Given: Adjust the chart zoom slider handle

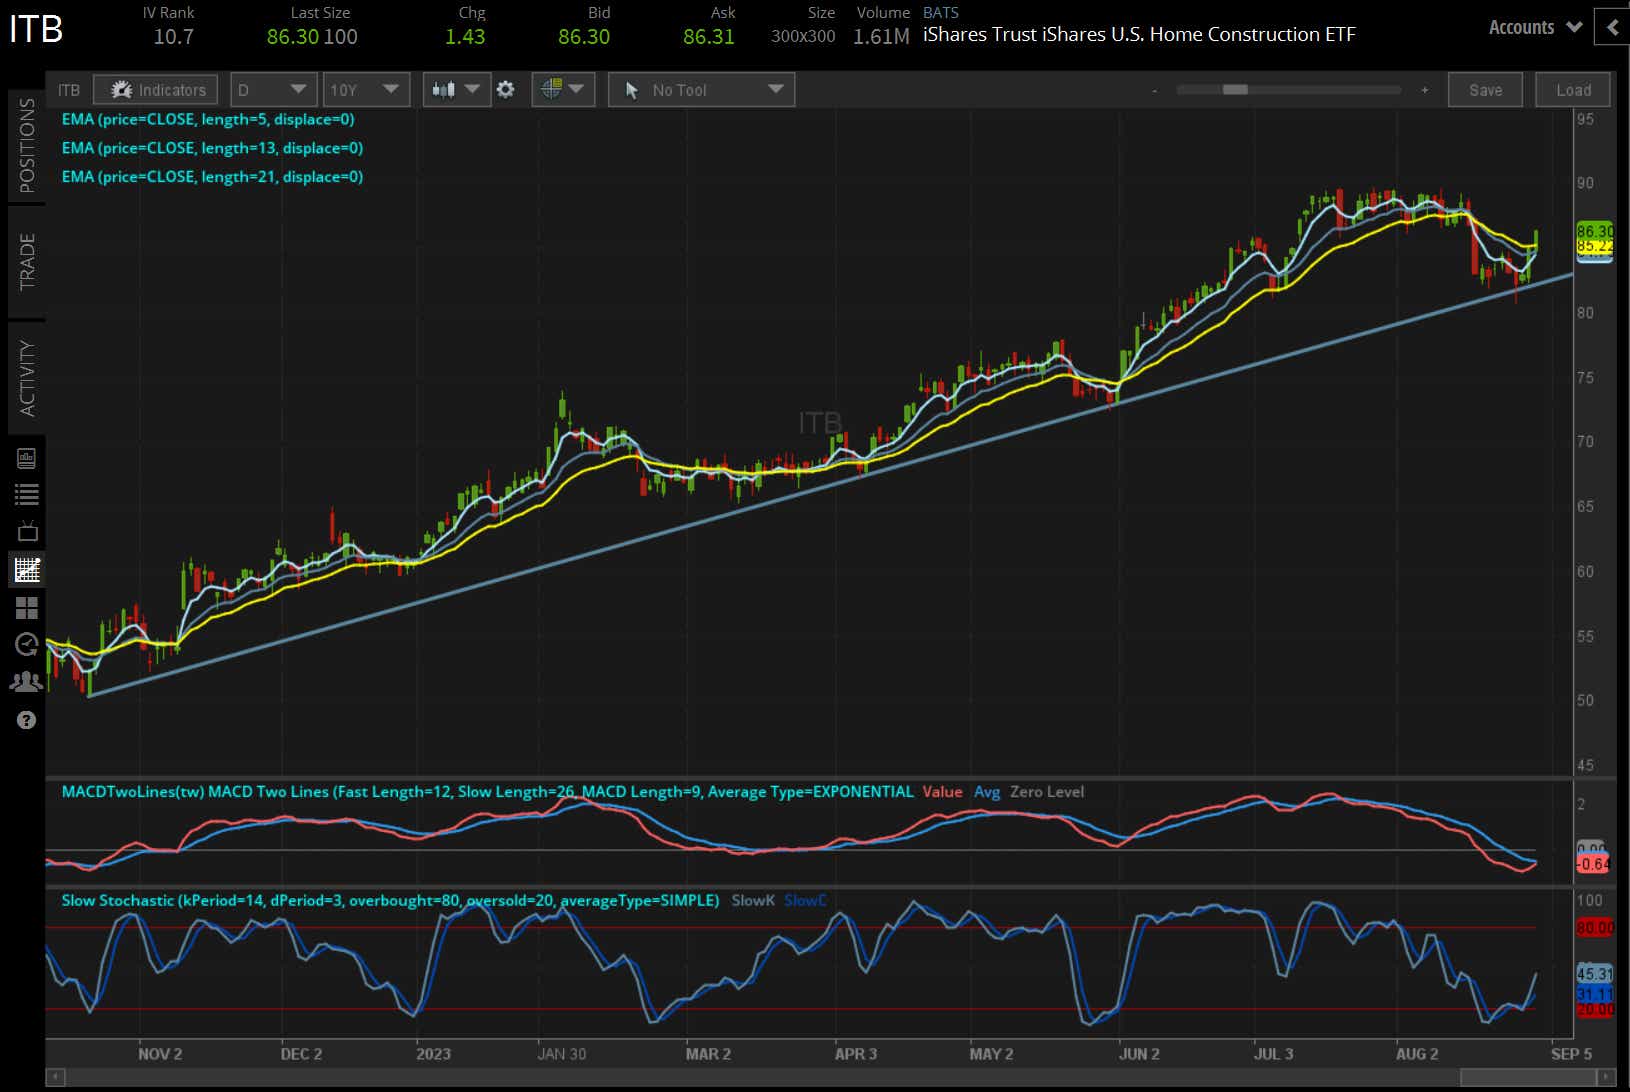Looking at the screenshot, I should (x=1235, y=89).
